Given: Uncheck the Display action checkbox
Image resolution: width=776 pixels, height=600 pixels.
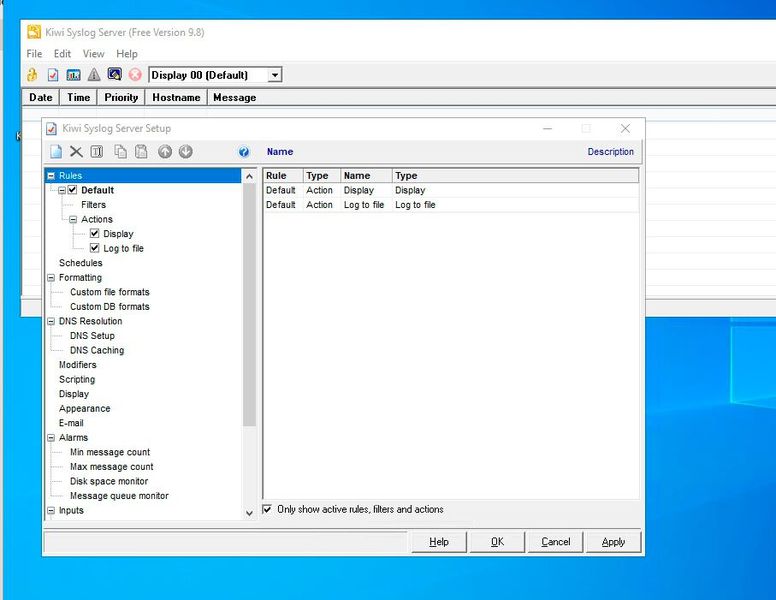Looking at the screenshot, I should click(95, 234).
